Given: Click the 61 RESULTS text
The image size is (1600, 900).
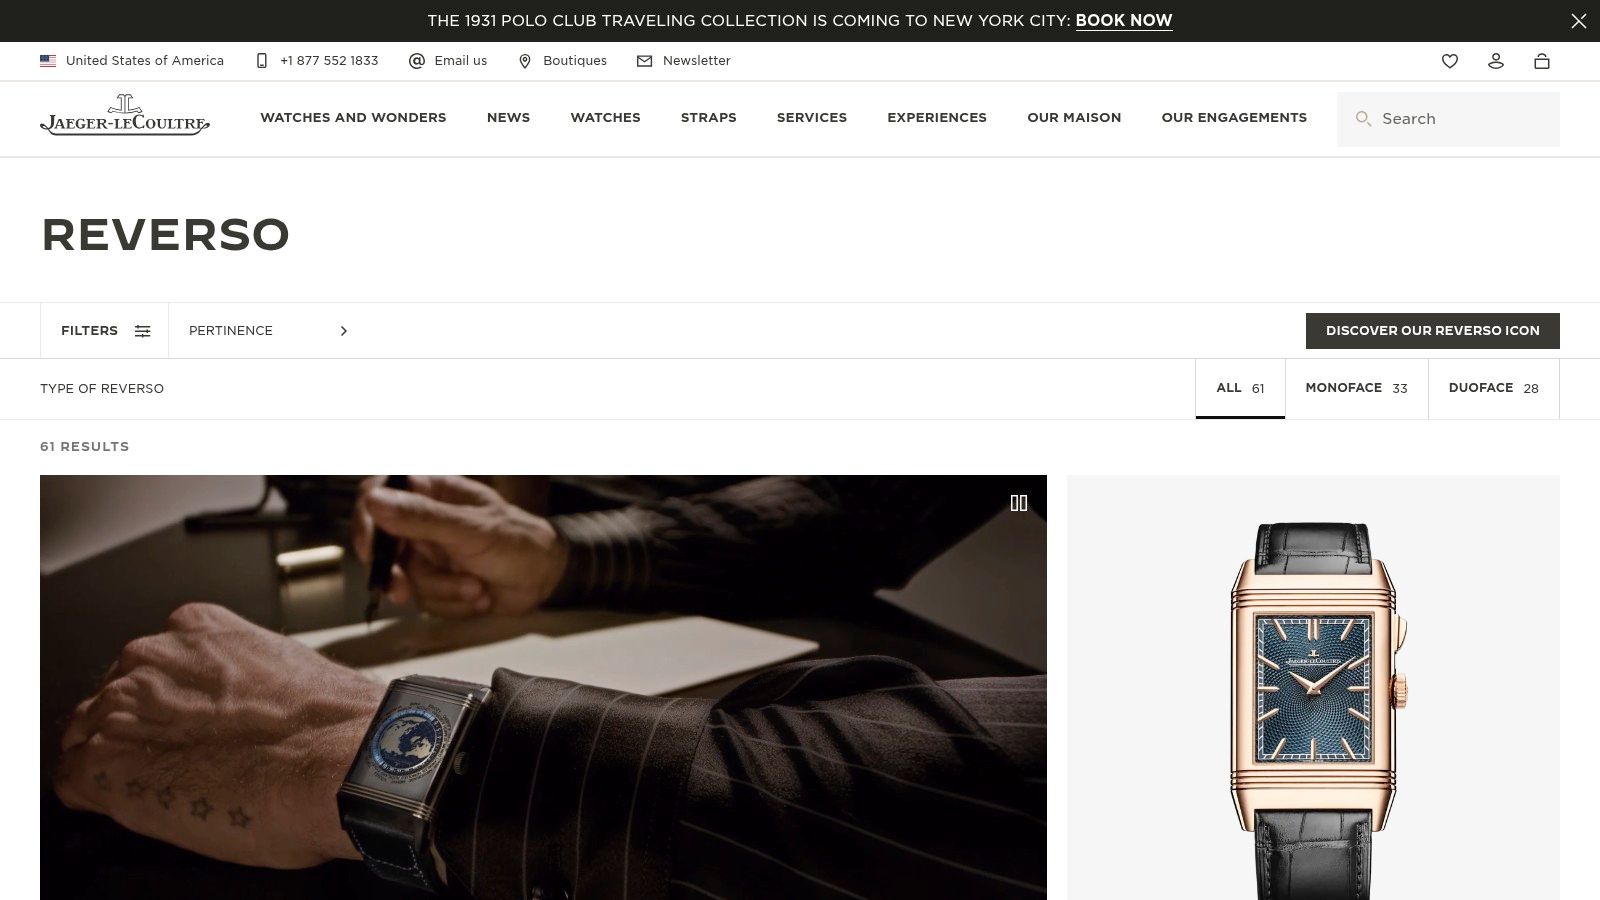Looking at the screenshot, I should tap(85, 447).
